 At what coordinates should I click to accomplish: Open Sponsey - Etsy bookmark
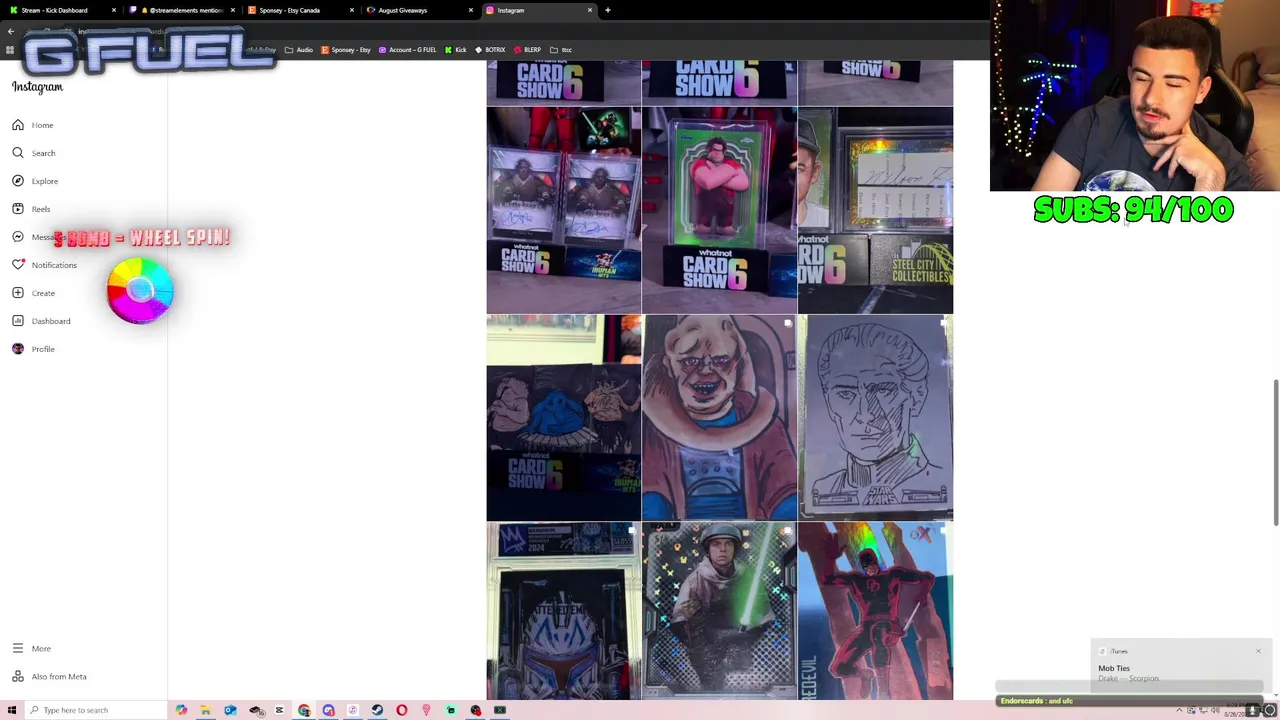click(x=345, y=50)
